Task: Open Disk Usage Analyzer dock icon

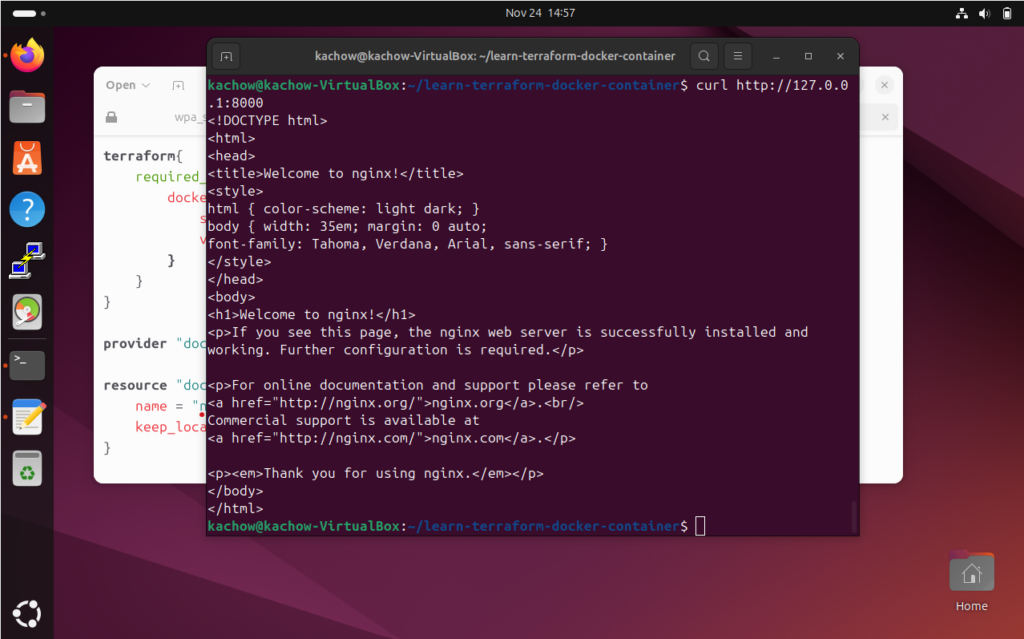Action: [x=27, y=312]
